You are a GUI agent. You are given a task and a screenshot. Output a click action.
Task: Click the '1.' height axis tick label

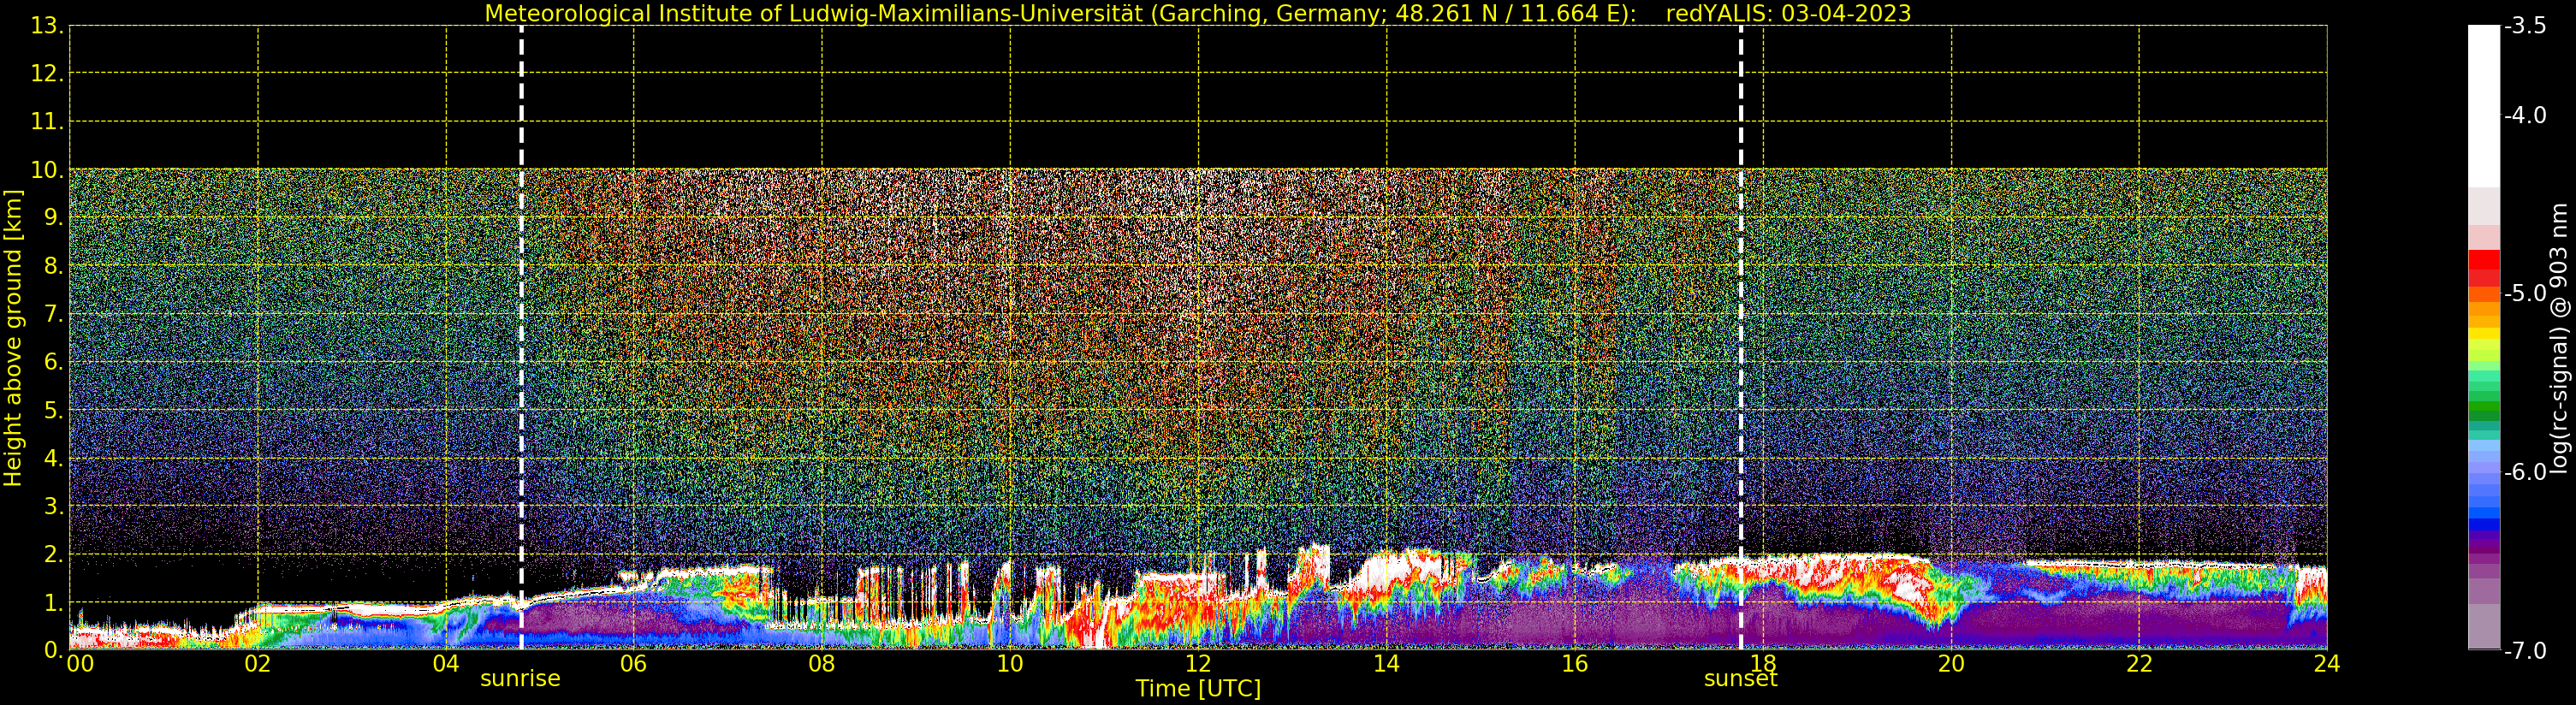[x=53, y=602]
